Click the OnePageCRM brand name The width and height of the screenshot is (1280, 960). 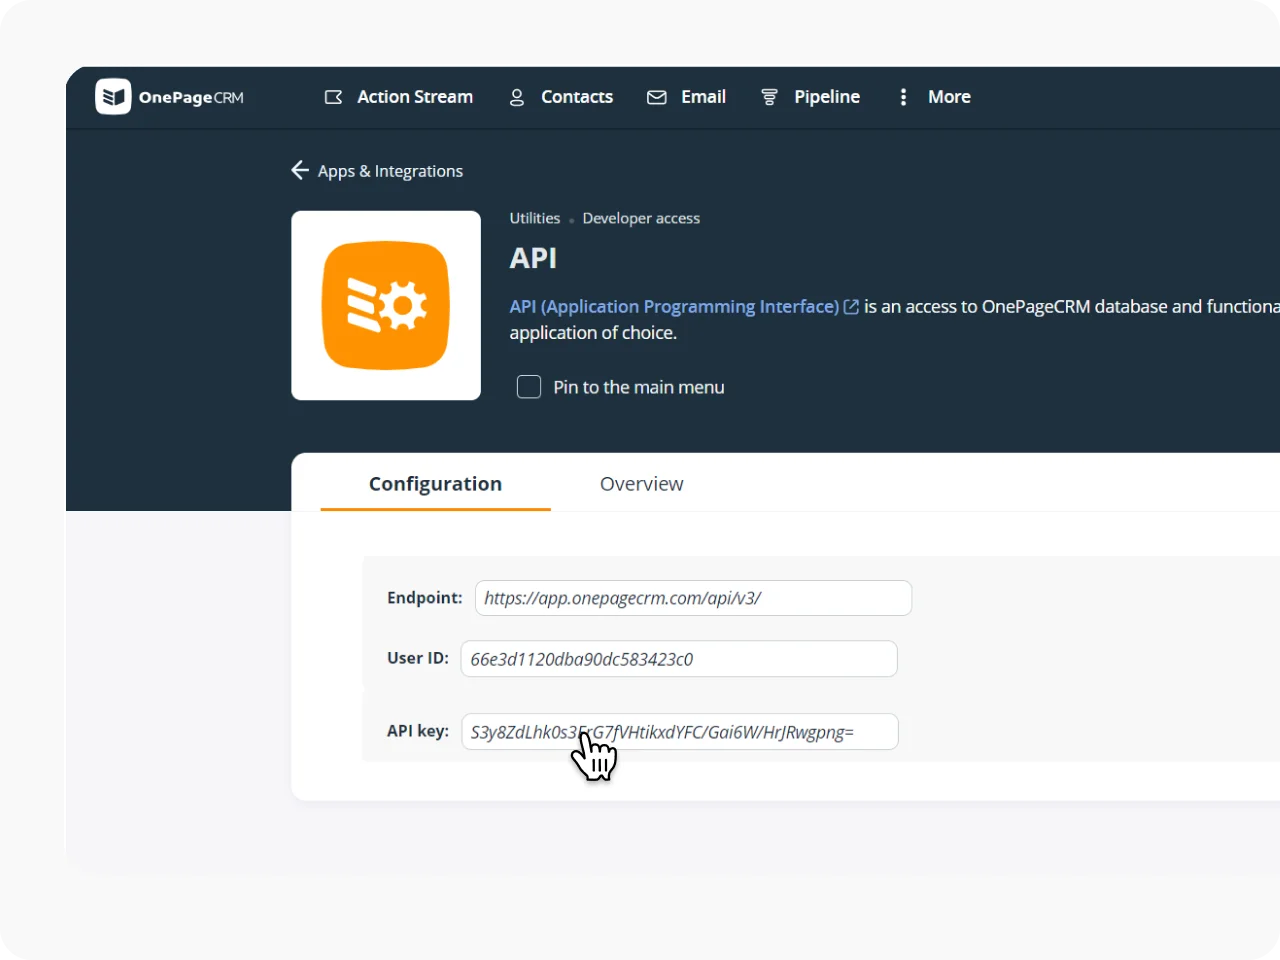tap(191, 97)
